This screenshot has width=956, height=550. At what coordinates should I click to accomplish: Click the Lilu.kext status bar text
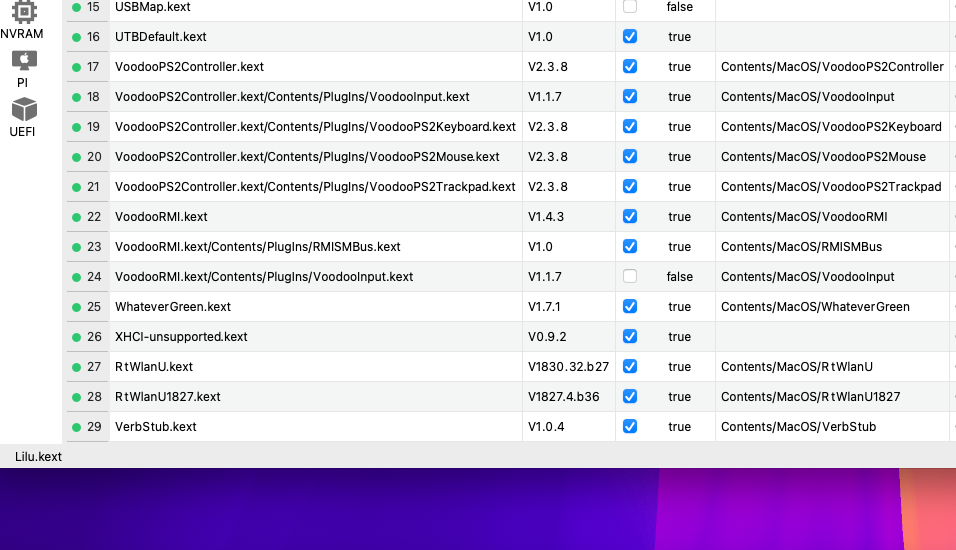(x=38, y=457)
